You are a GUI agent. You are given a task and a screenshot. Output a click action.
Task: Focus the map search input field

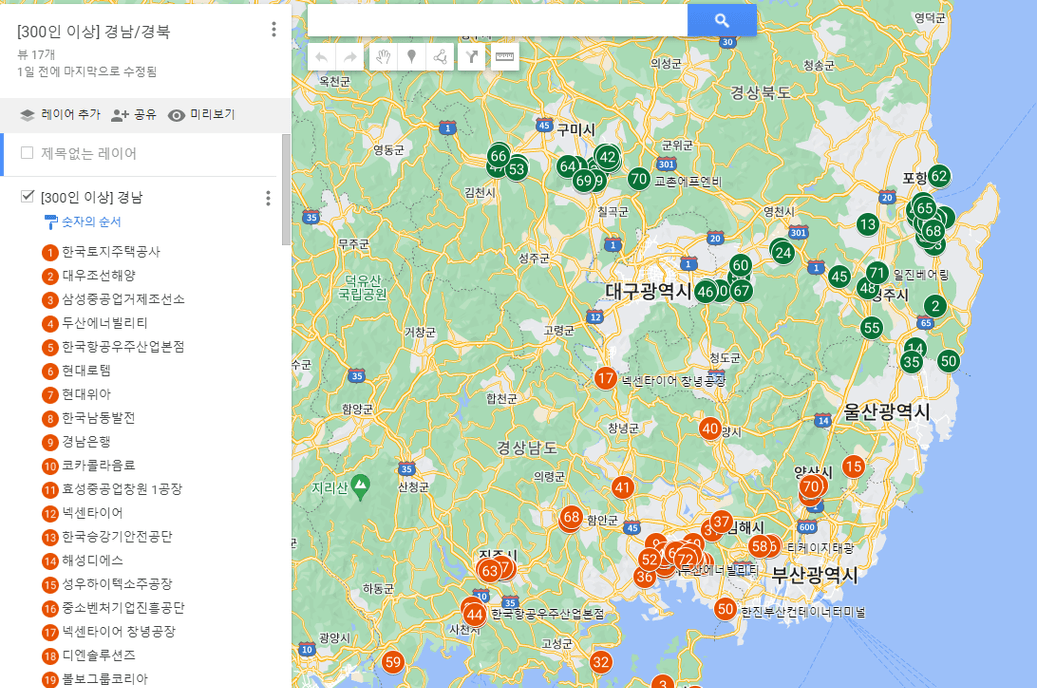[497, 21]
